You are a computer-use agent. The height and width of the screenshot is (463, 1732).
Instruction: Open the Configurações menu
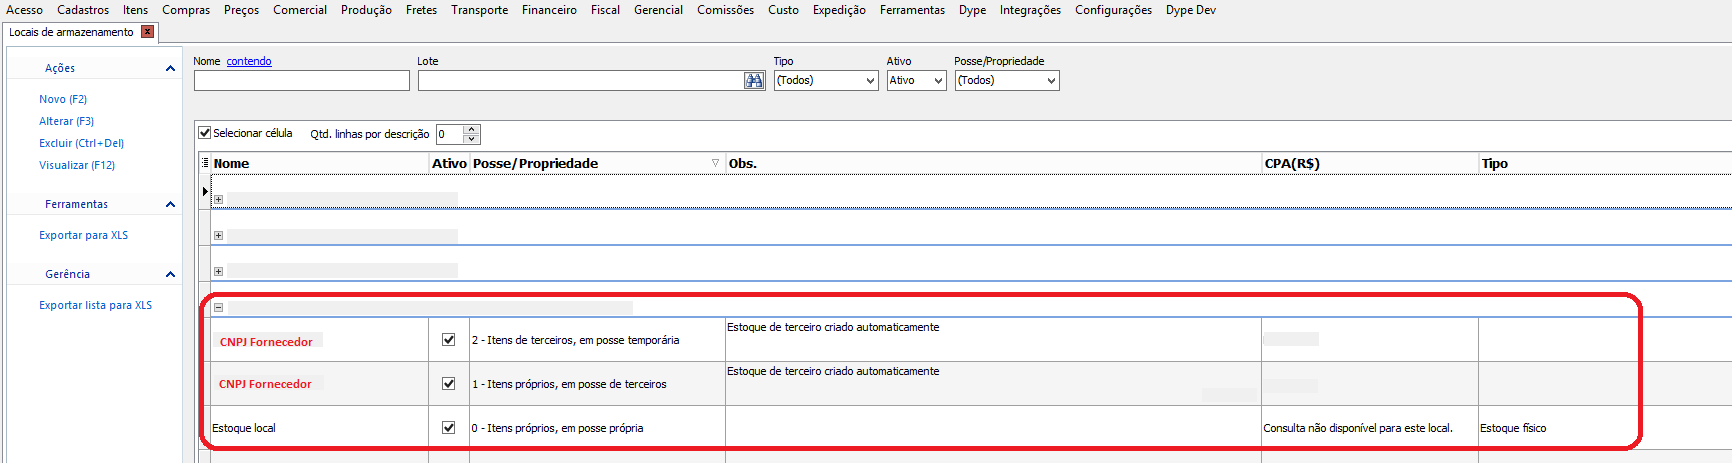click(x=1113, y=10)
